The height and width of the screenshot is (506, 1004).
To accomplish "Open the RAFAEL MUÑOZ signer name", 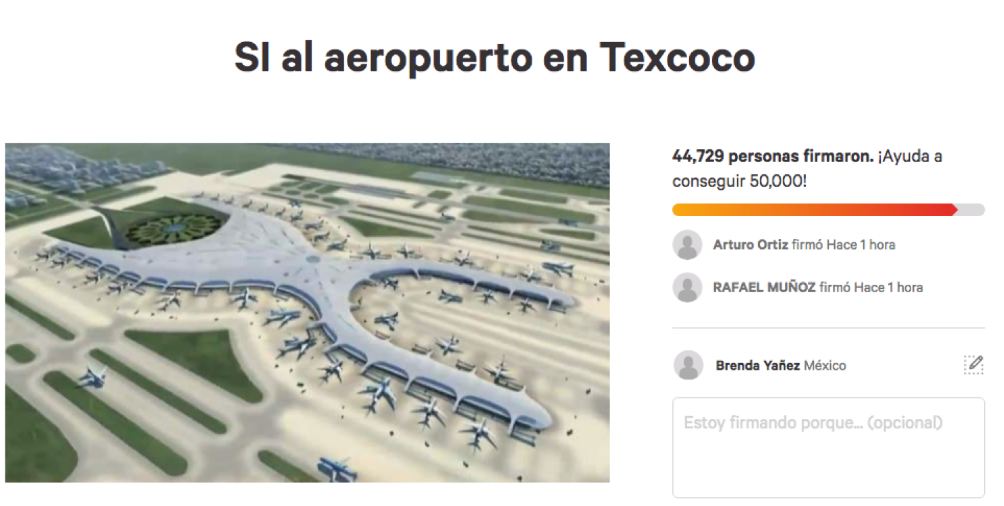I will click(765, 288).
